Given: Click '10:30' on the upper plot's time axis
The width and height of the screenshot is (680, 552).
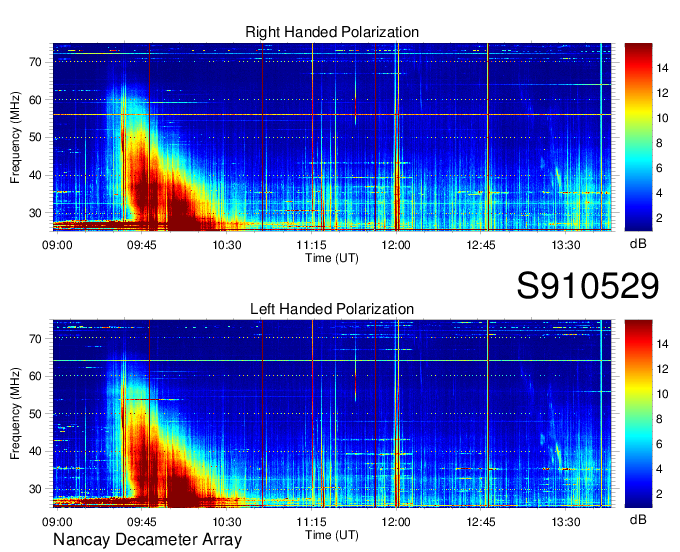Looking at the screenshot, I should click(226, 245).
